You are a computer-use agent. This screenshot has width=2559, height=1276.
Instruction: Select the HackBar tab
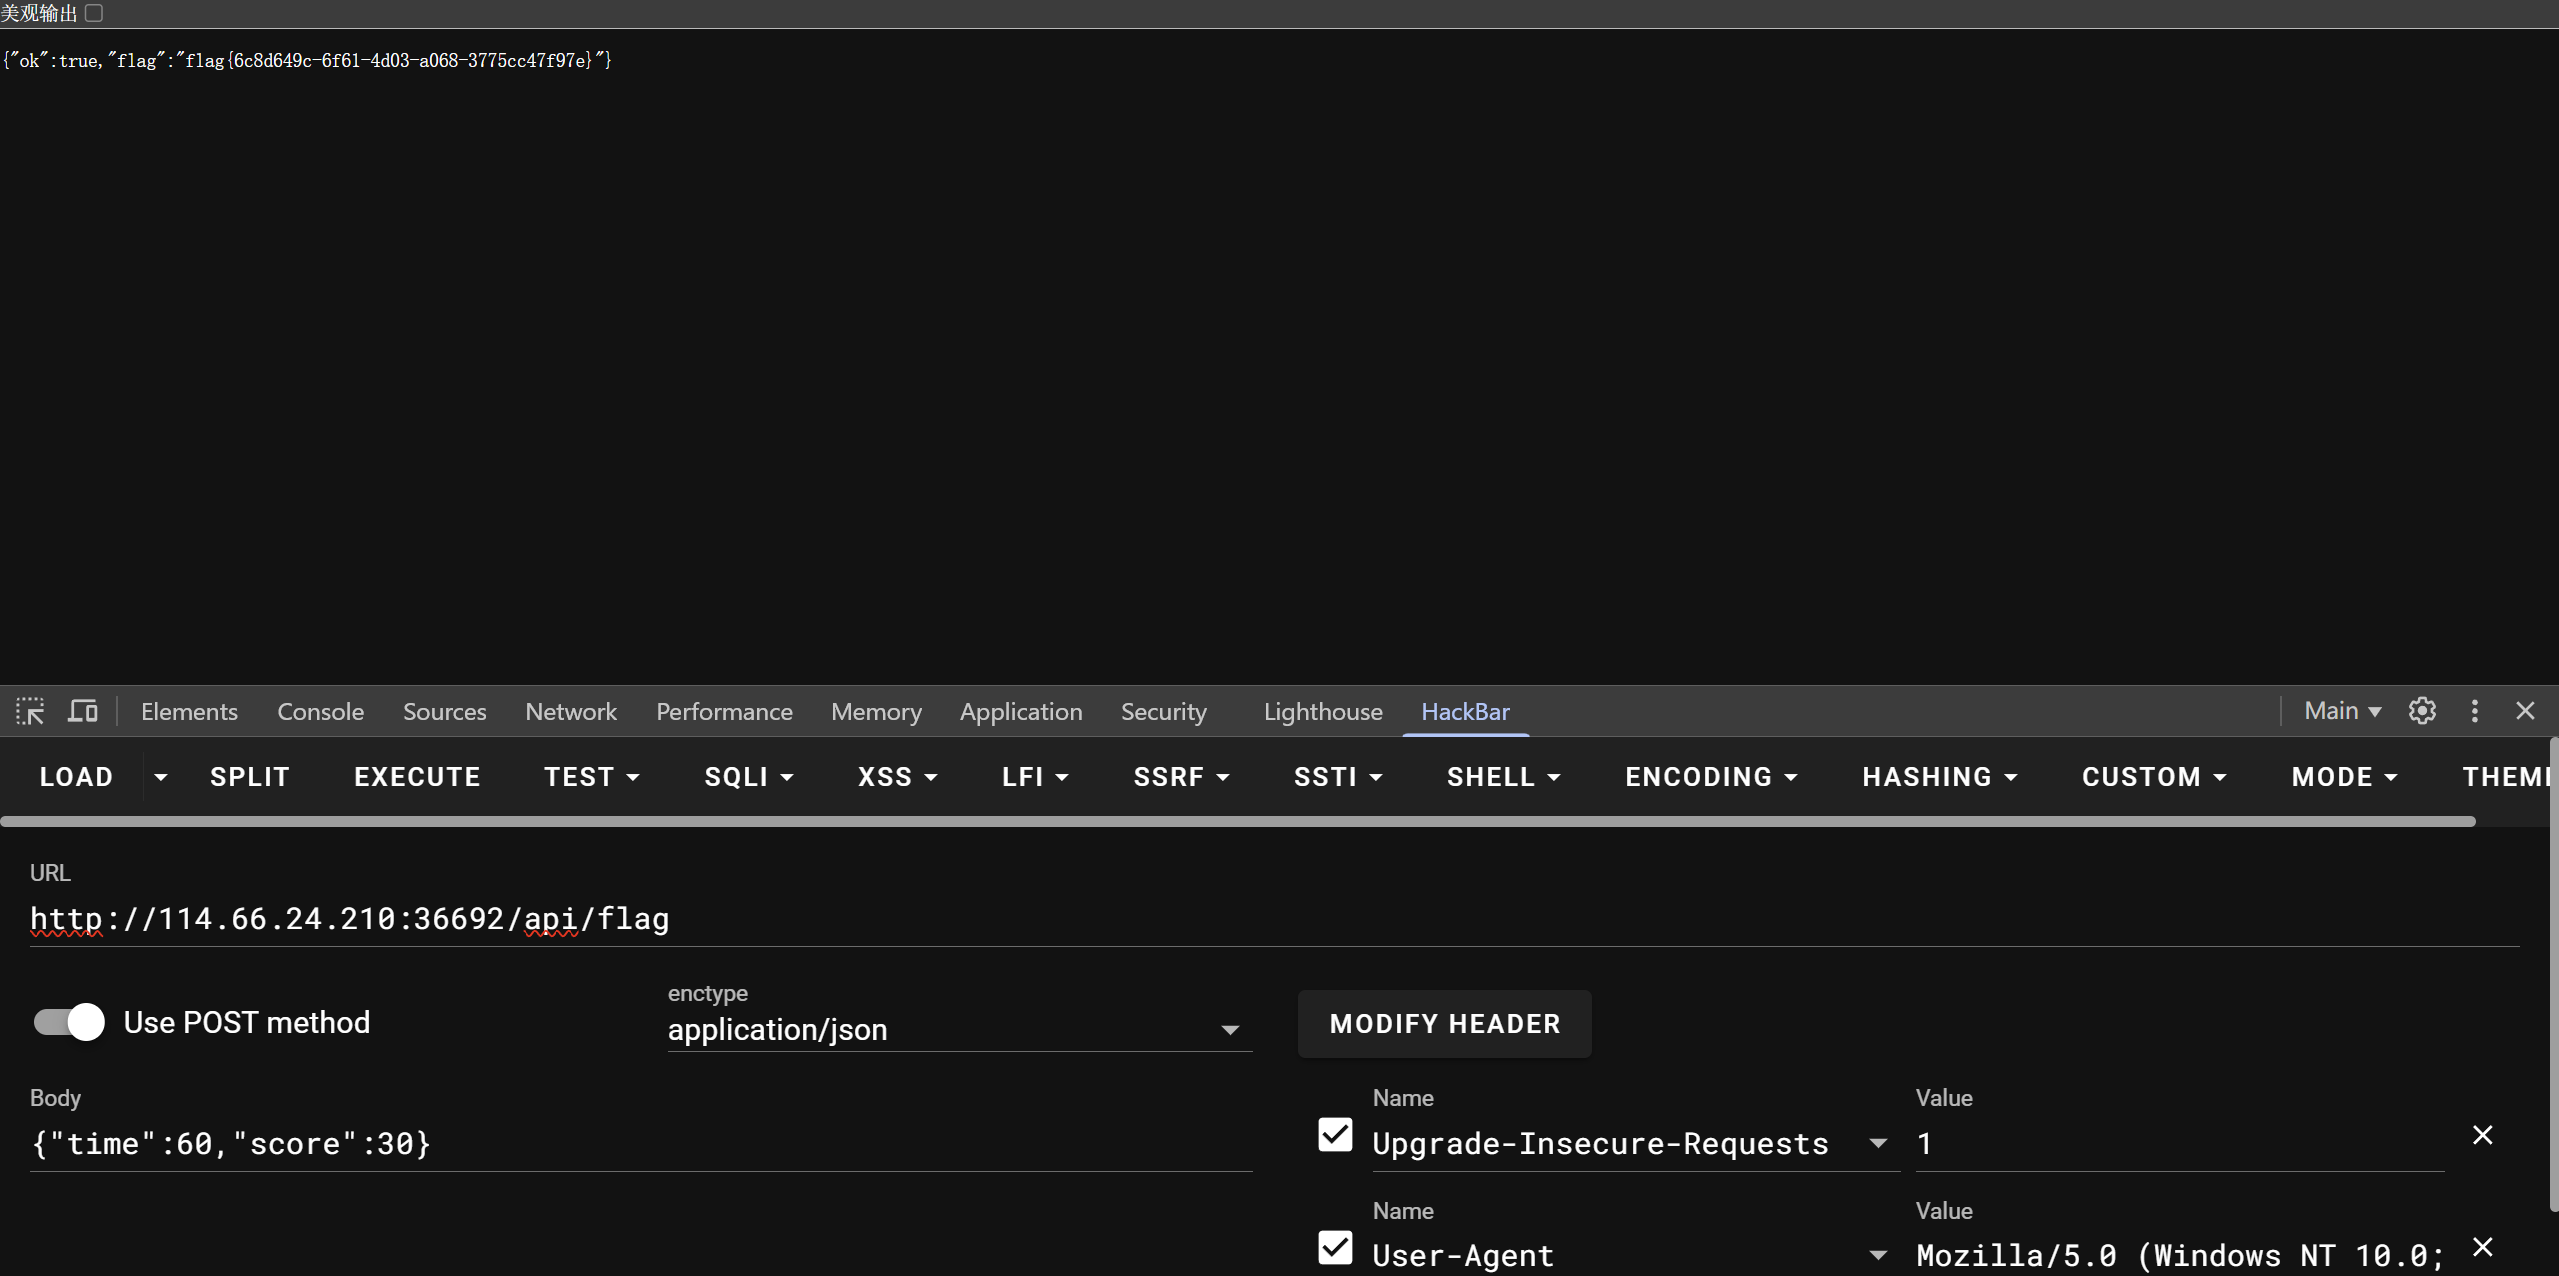[1465, 711]
